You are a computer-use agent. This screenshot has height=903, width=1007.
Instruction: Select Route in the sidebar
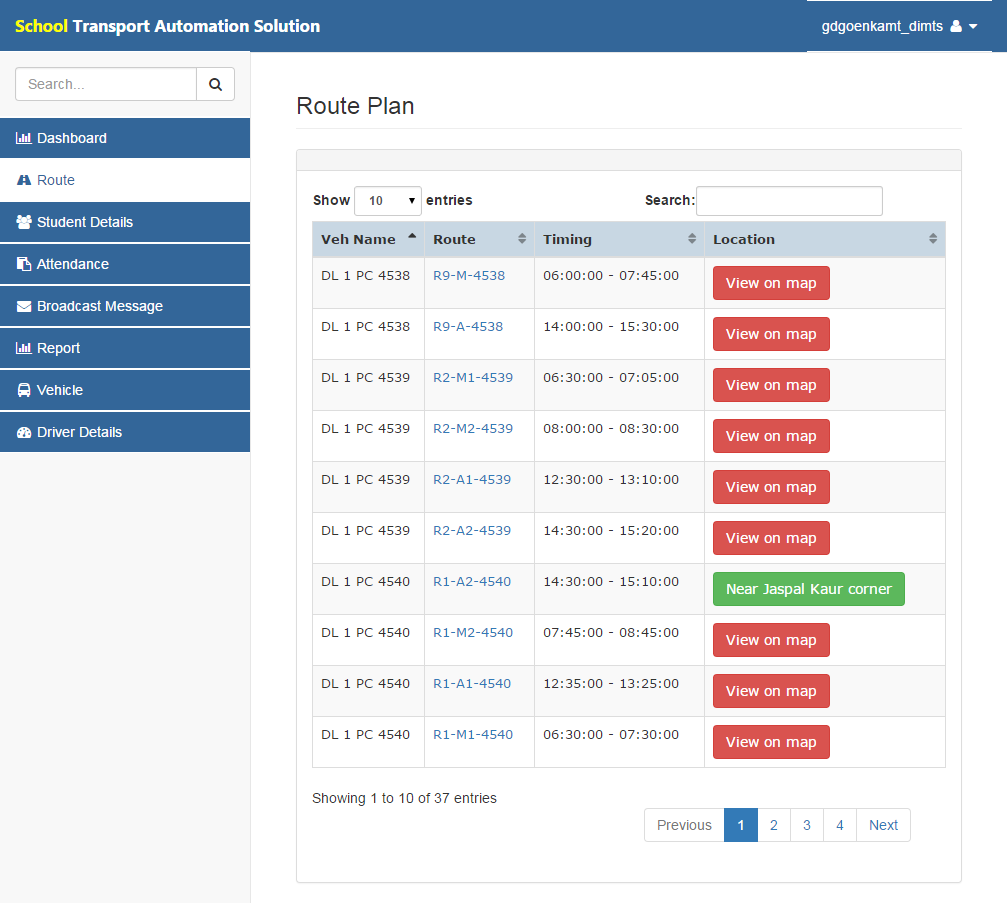click(125, 180)
